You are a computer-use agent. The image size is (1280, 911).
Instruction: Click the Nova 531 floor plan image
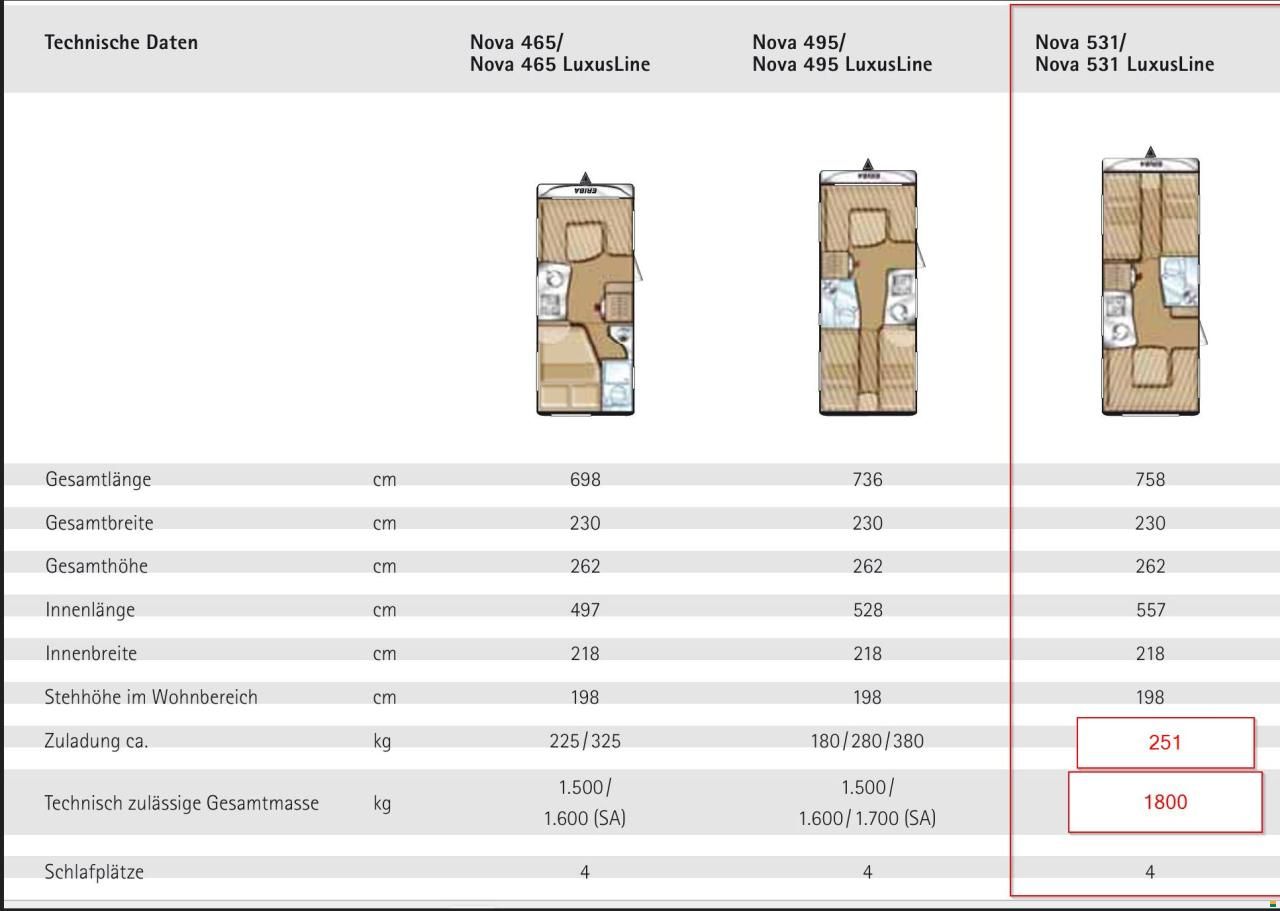[x=1152, y=281]
